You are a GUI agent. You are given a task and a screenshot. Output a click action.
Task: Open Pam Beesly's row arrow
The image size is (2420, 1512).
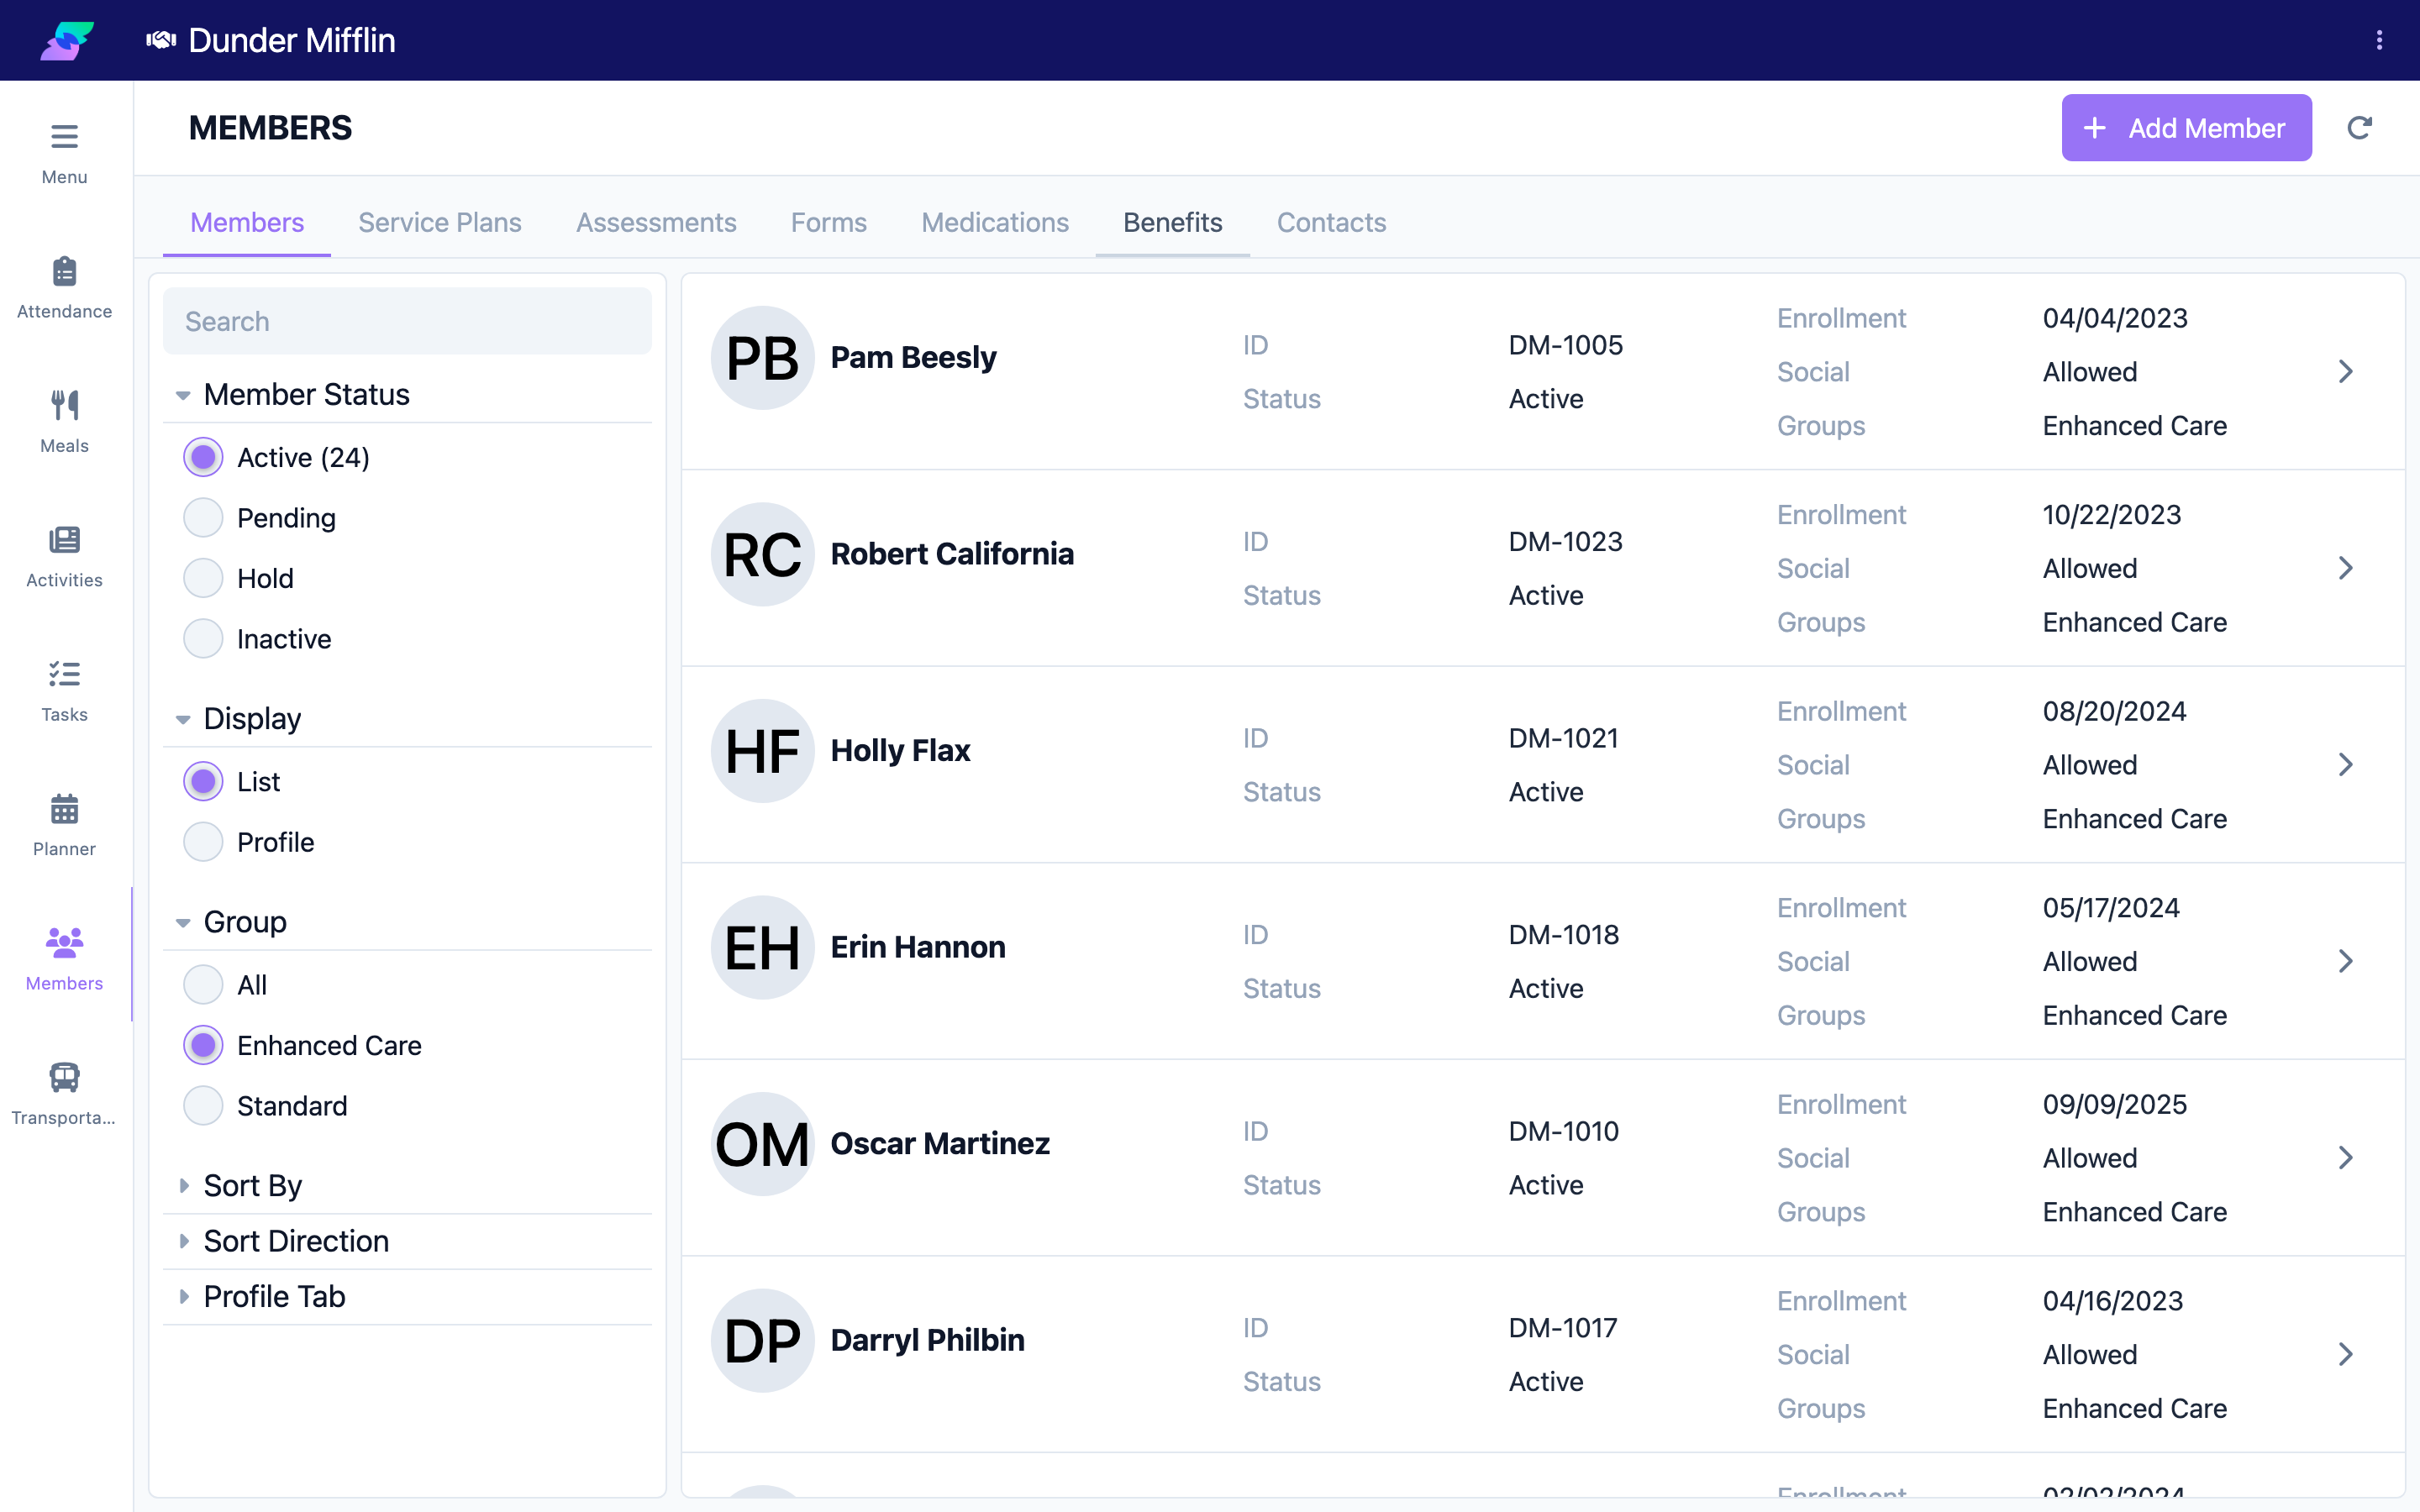click(x=2346, y=372)
